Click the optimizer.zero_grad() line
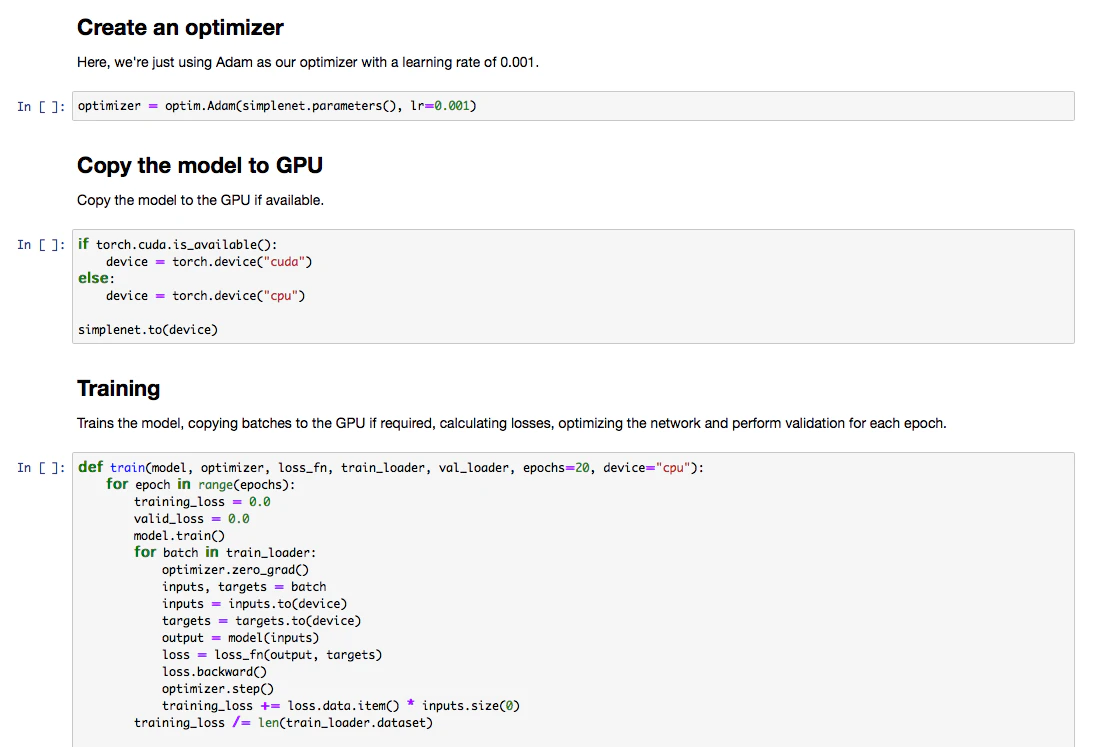The width and height of the screenshot is (1094, 747). pos(235,570)
